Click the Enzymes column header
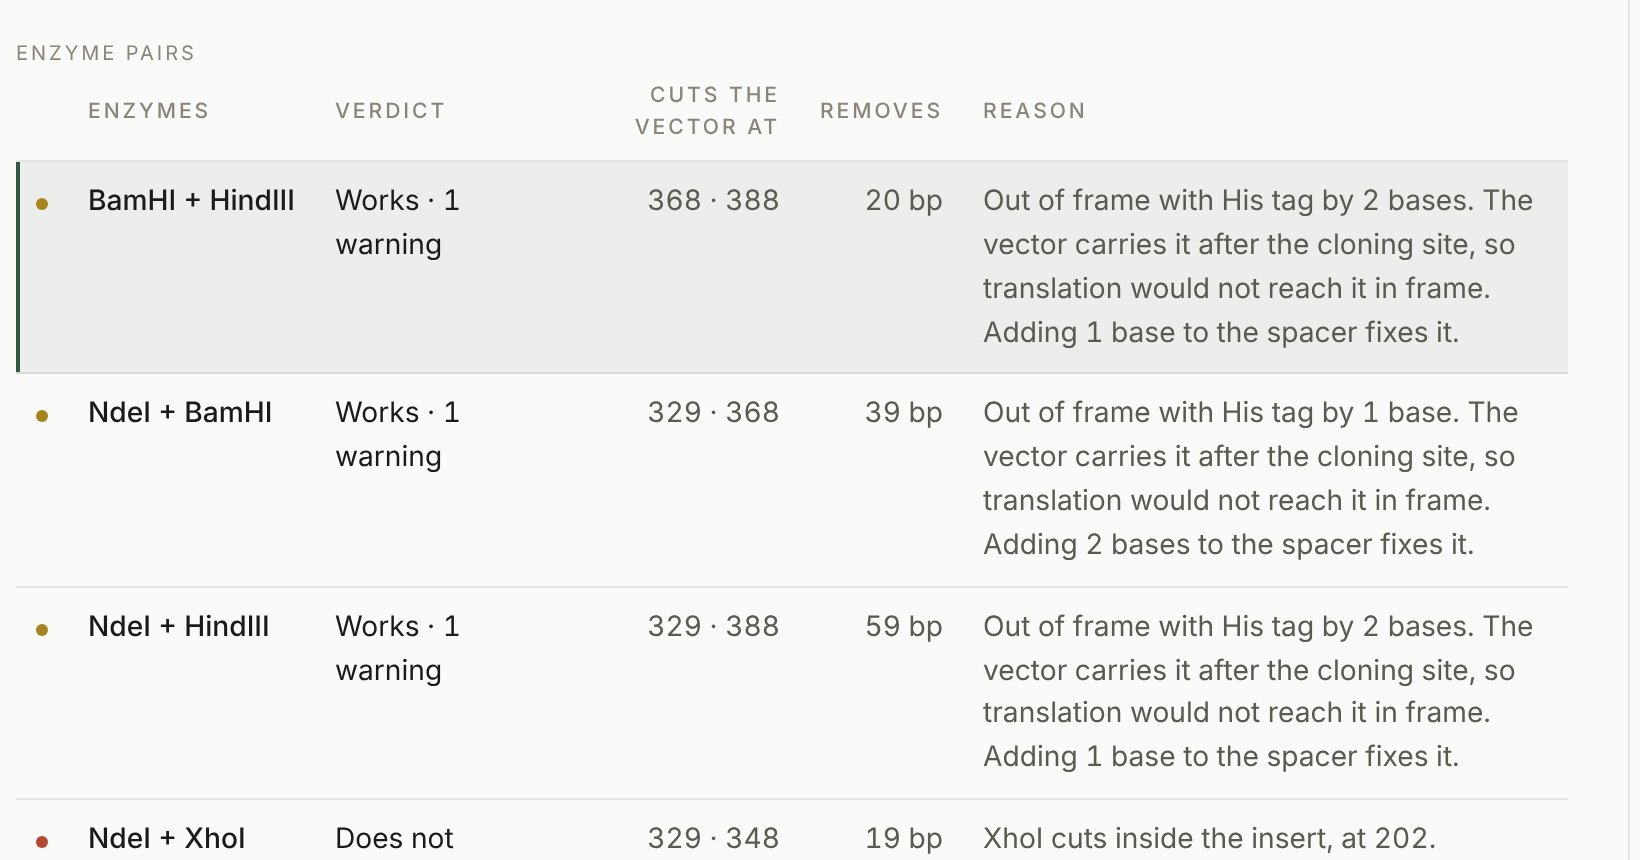This screenshot has height=860, width=1640. [x=149, y=111]
